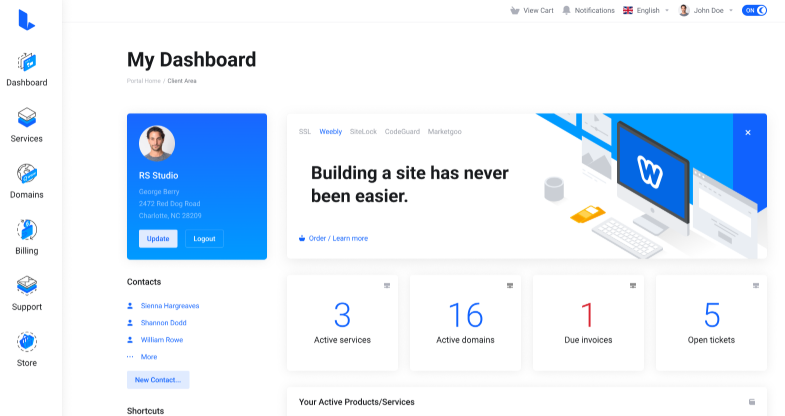Viewport: 785px width, 416px height.
Task: Go to Services in the sidebar
Action: coord(27,118)
